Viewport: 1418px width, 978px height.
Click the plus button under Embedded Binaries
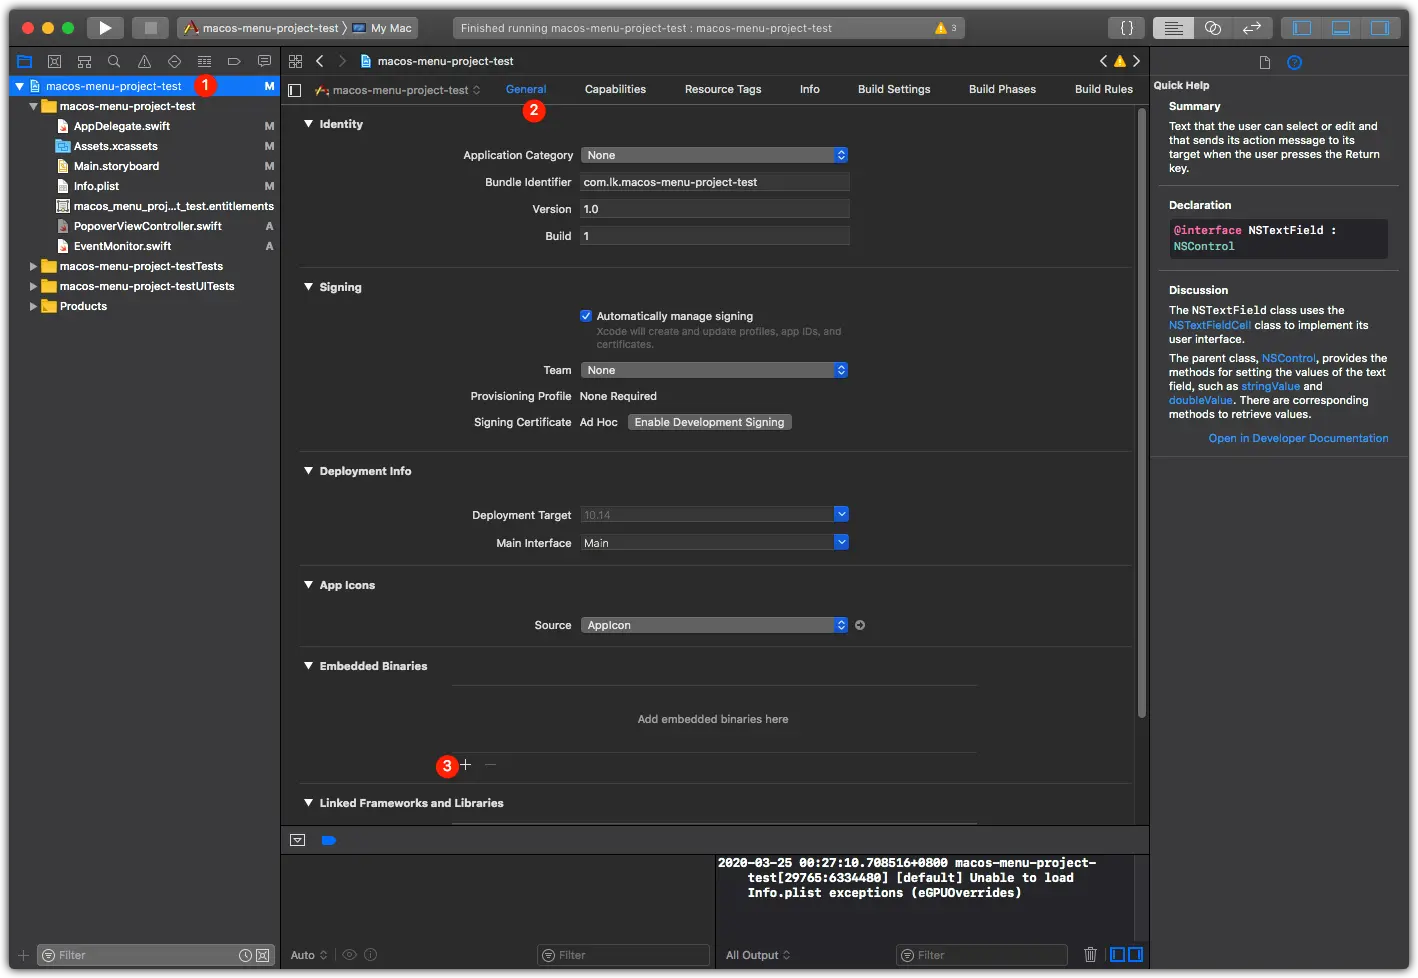(x=465, y=765)
